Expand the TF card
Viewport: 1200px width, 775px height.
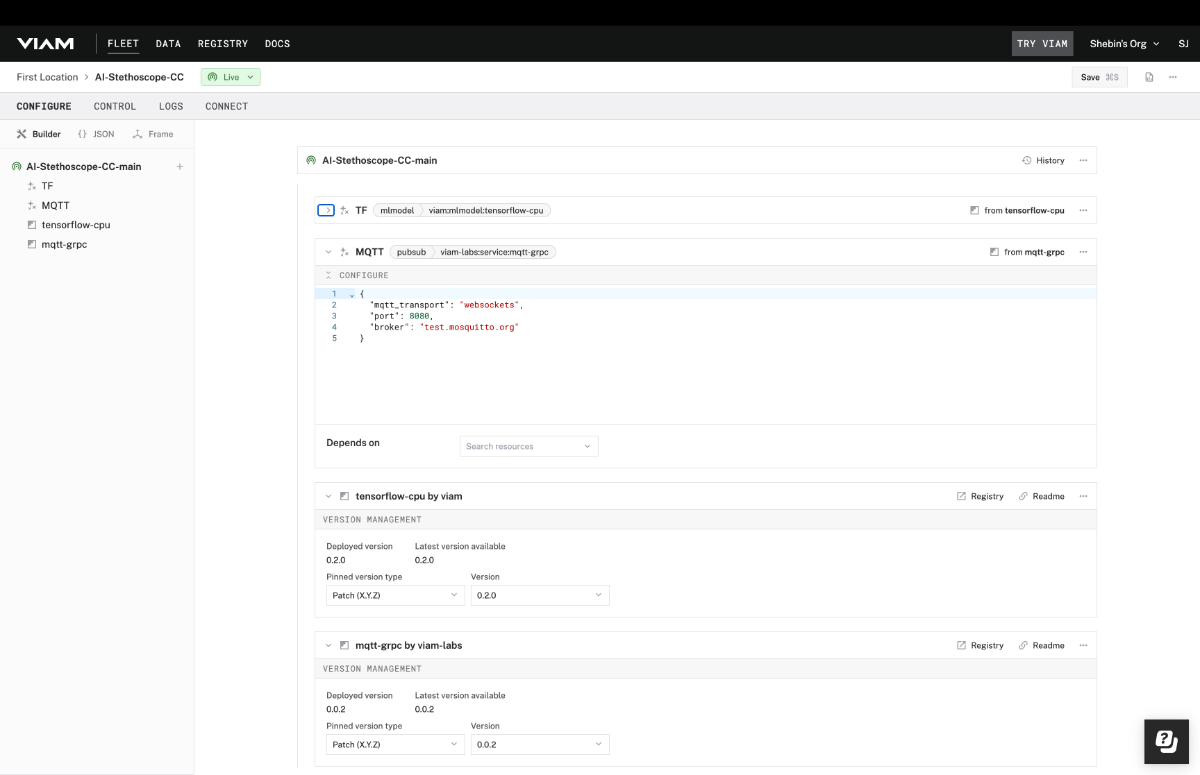pyautogui.click(x=327, y=211)
